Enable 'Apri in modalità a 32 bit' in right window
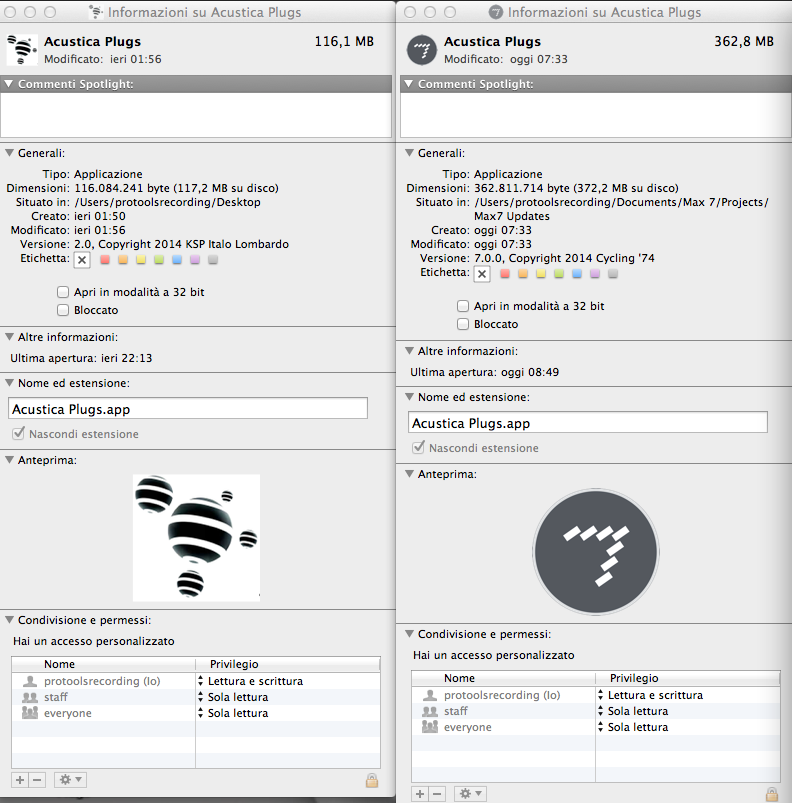 pos(463,306)
